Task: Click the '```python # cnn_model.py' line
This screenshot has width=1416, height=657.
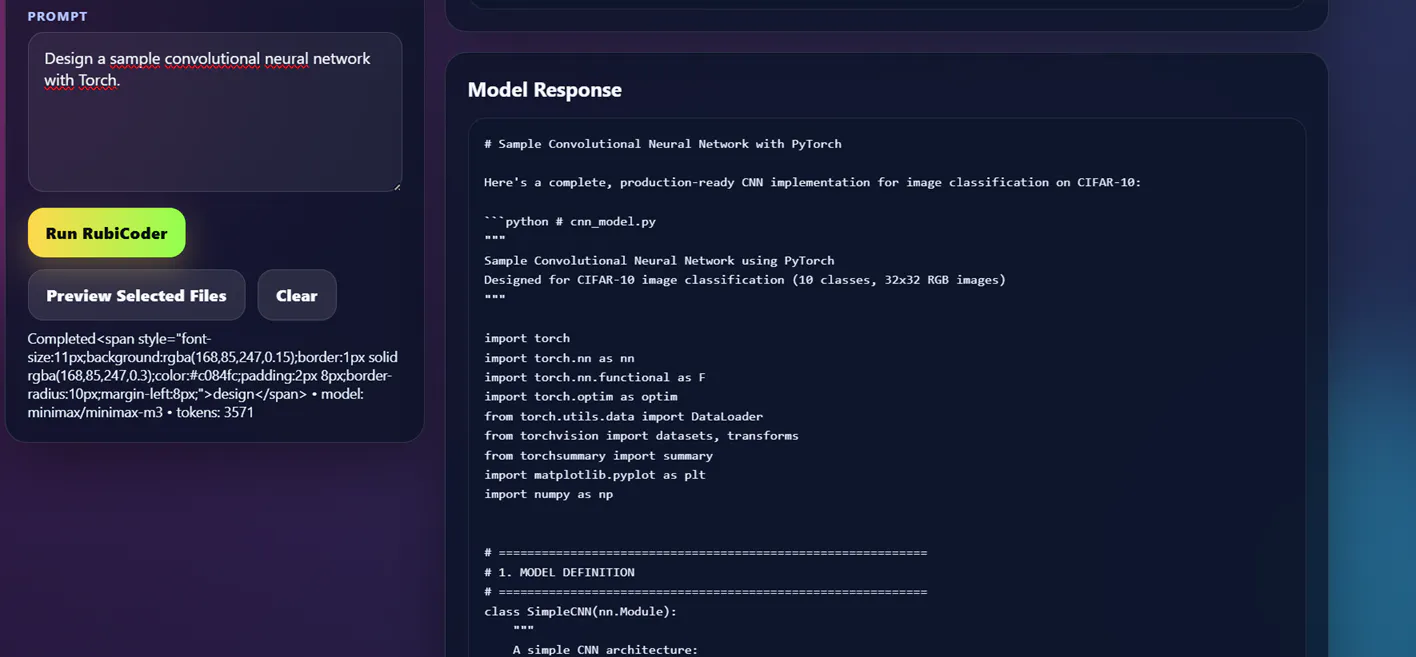Action: coord(570,221)
